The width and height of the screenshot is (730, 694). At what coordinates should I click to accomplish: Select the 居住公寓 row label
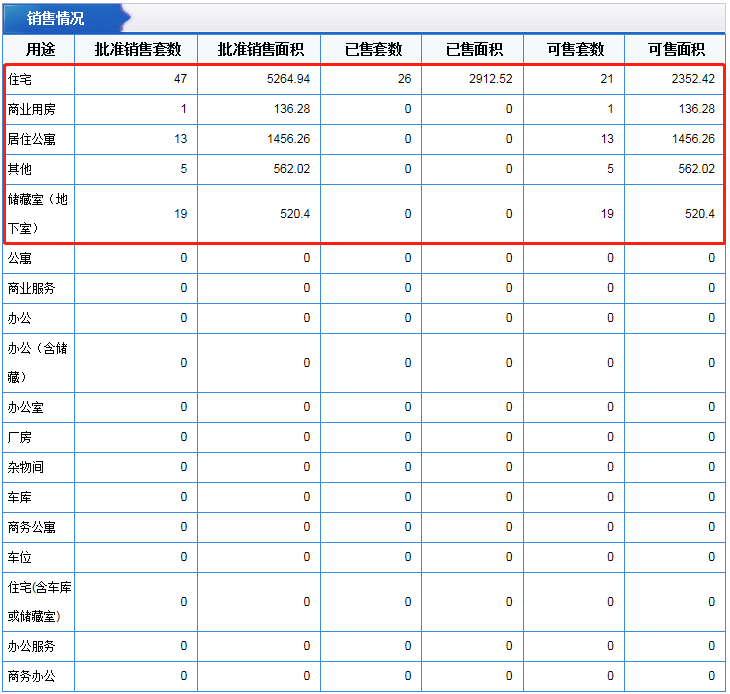click(31, 139)
